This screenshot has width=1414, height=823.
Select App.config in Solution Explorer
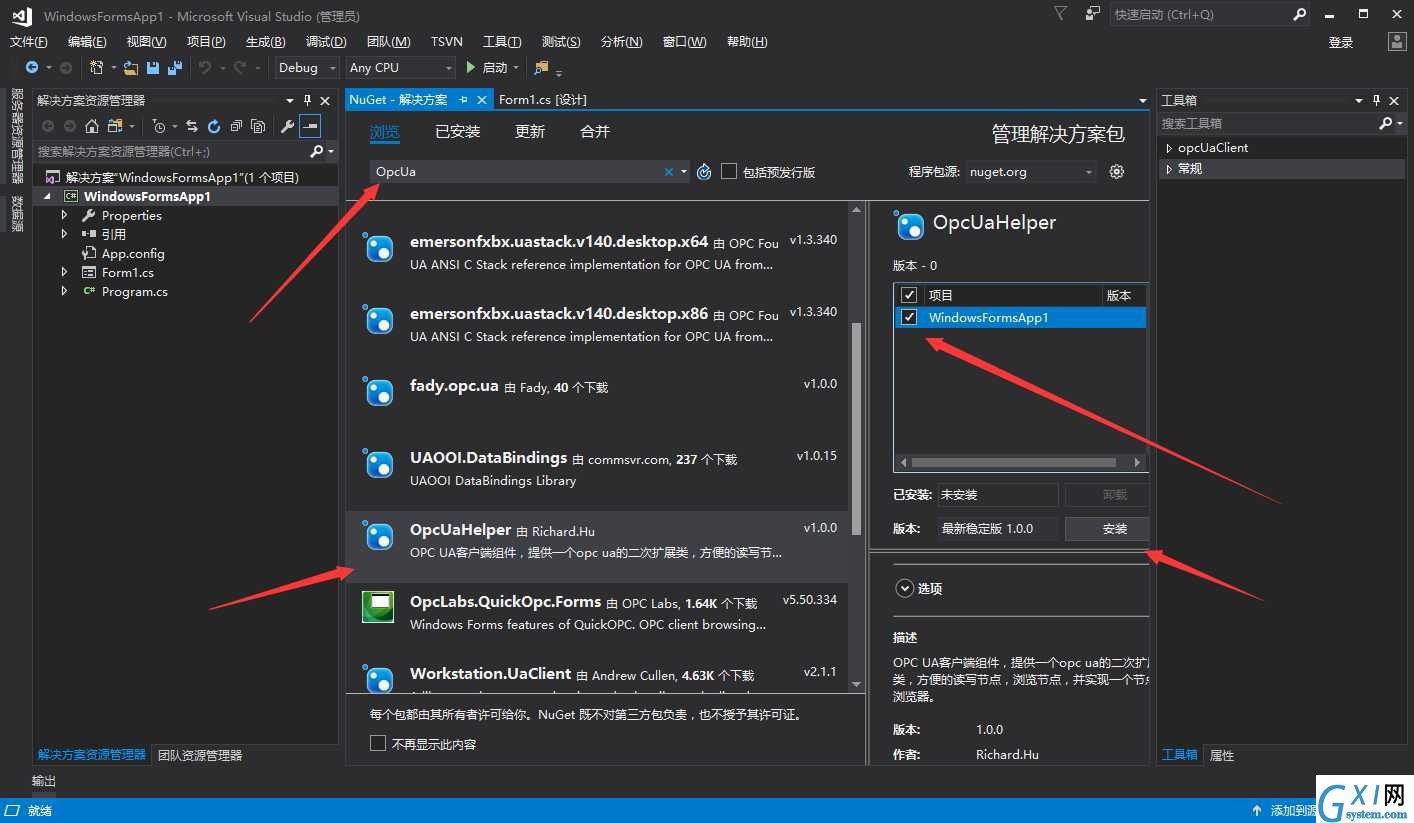point(133,253)
